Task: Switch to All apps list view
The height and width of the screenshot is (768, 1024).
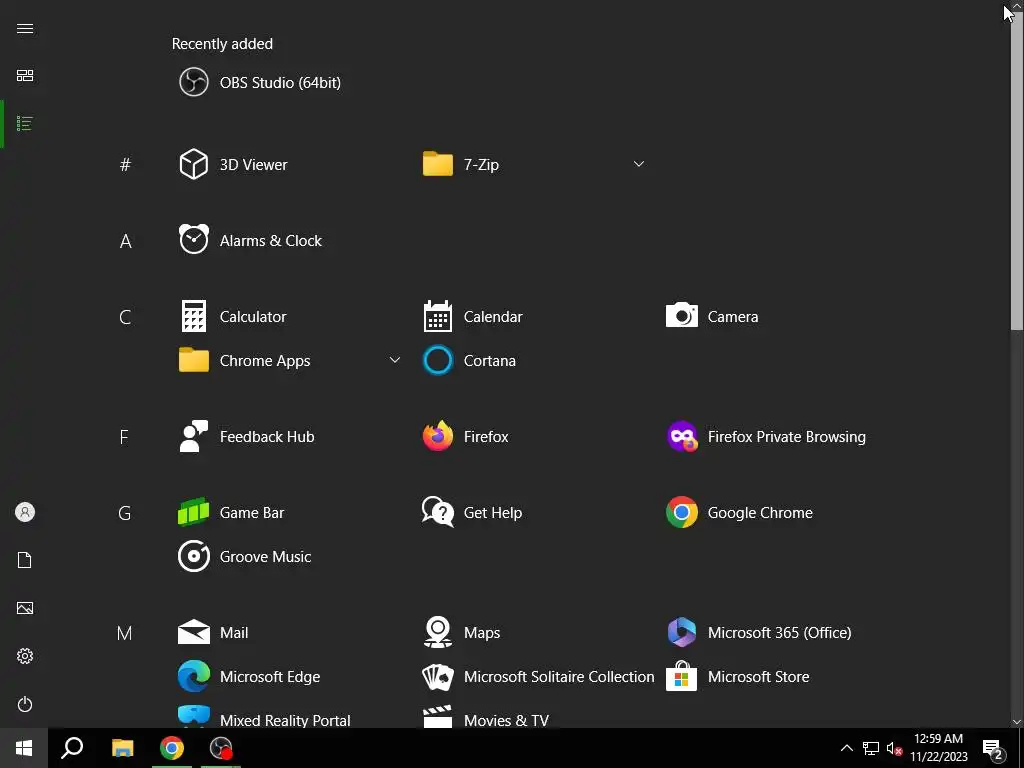Action: pyautogui.click(x=25, y=123)
